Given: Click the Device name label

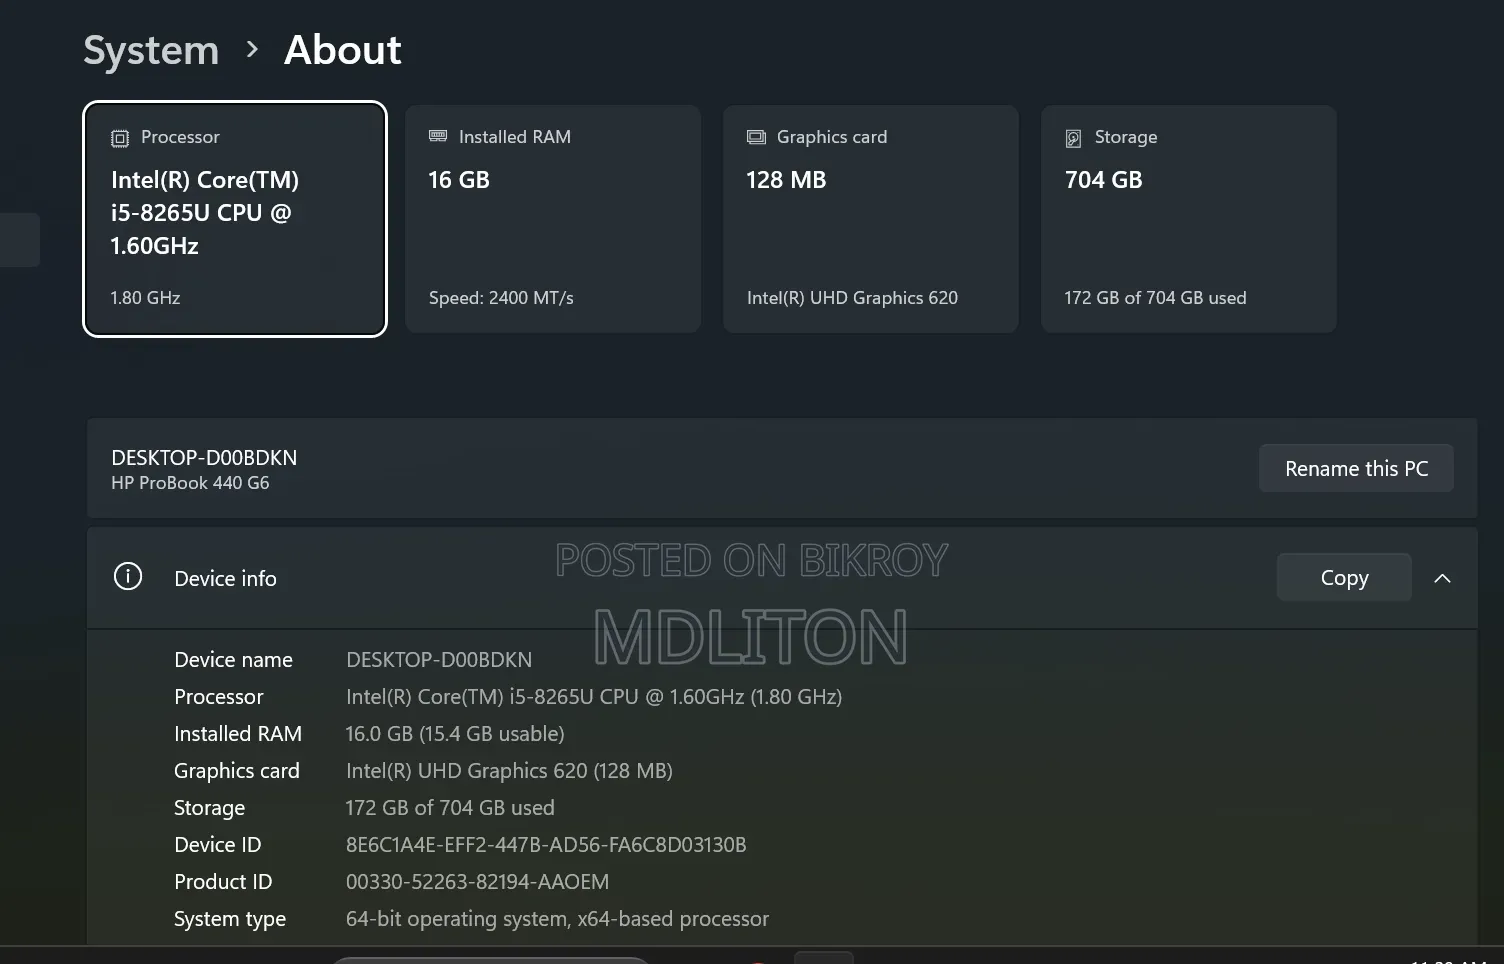Looking at the screenshot, I should [x=233, y=660].
